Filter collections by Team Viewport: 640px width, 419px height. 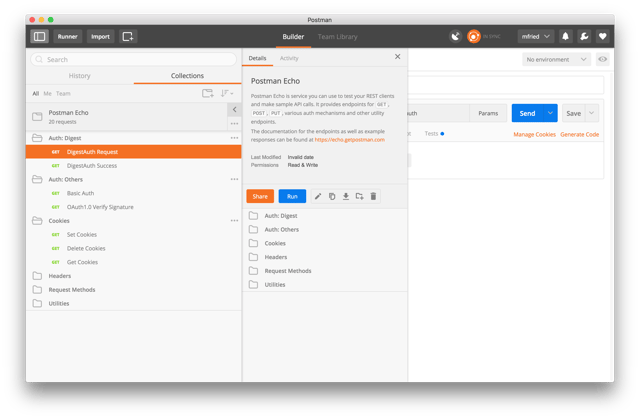[x=63, y=93]
